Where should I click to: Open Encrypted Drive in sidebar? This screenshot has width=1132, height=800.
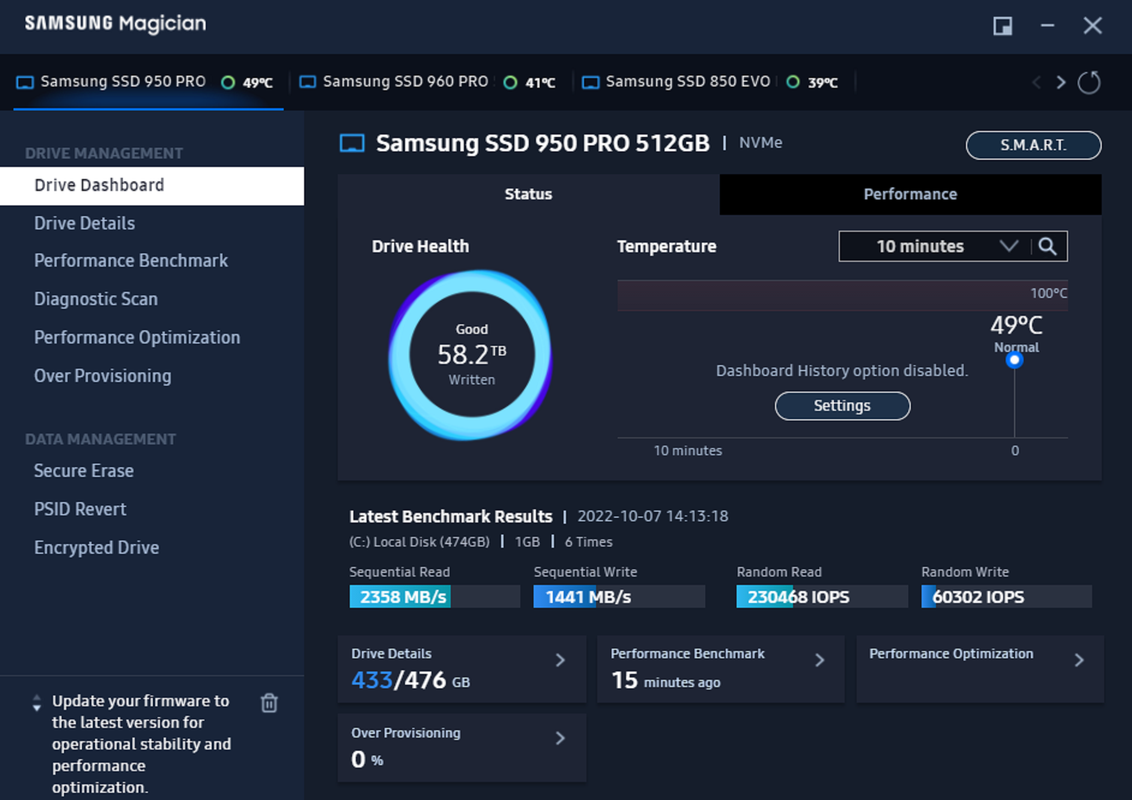tap(97, 547)
